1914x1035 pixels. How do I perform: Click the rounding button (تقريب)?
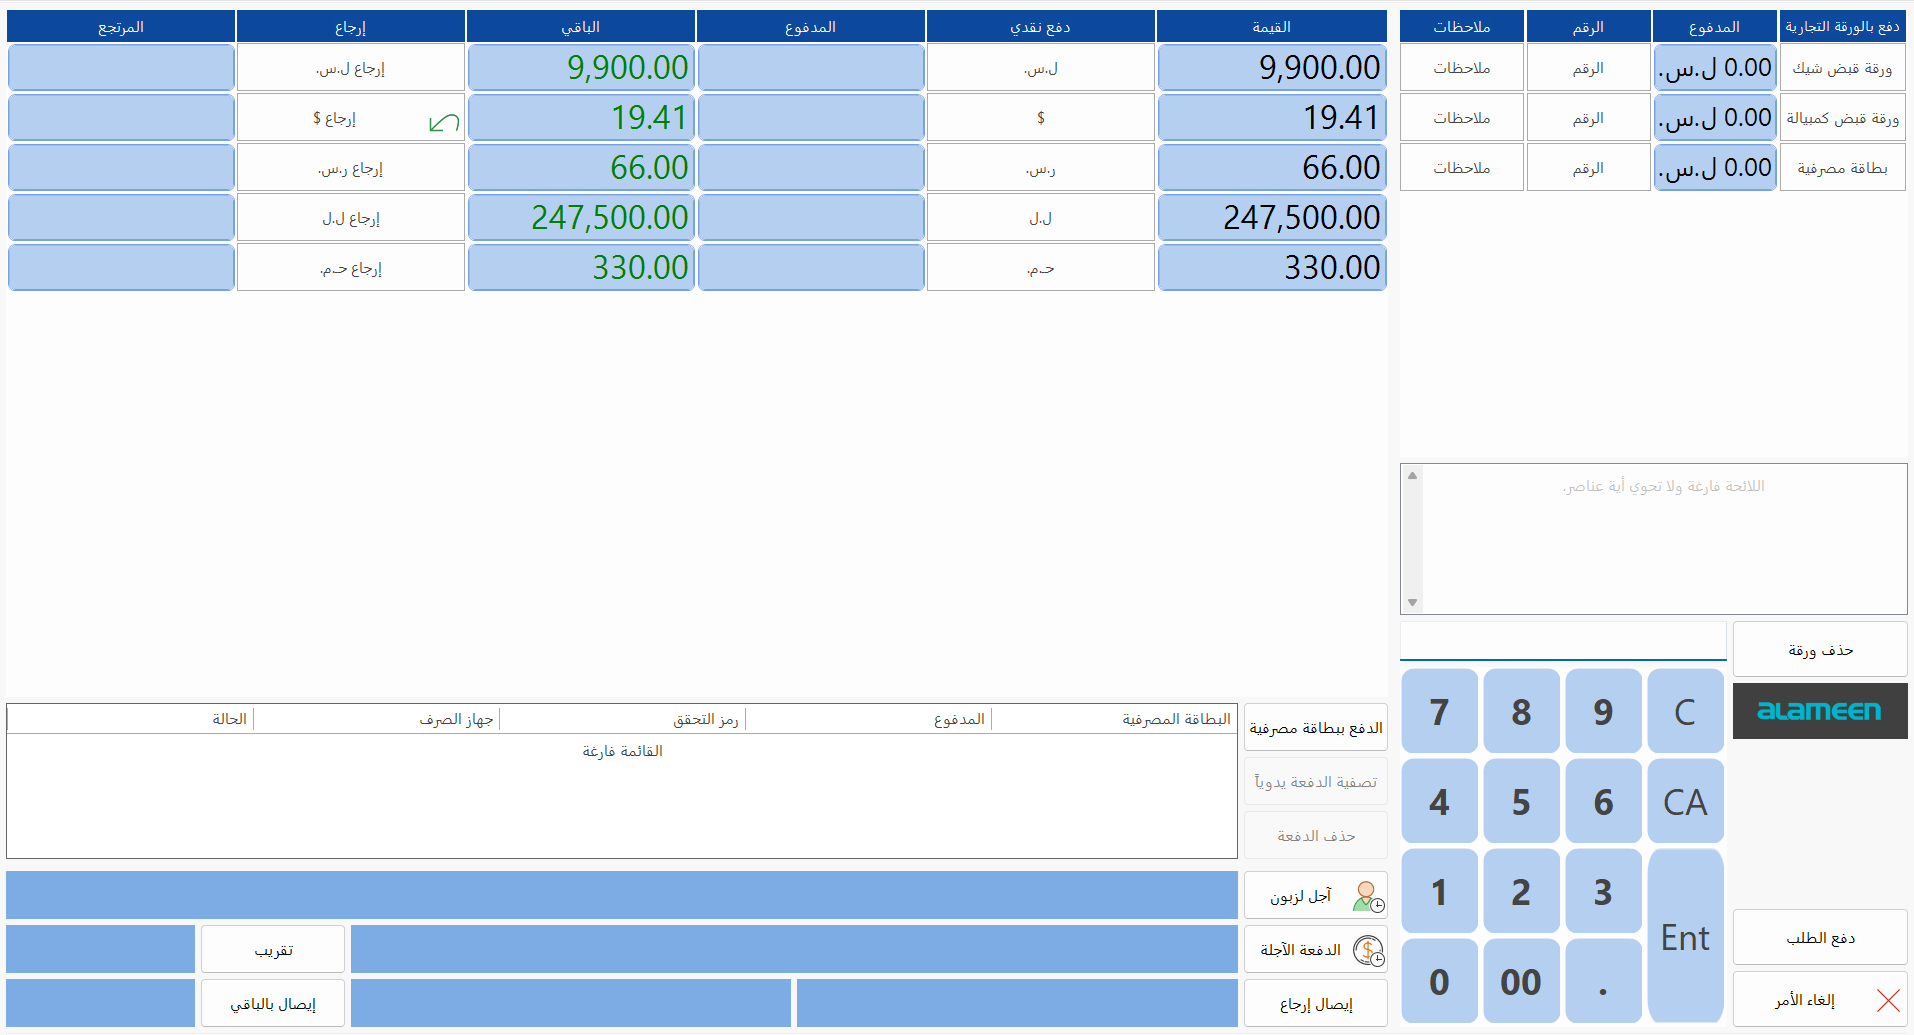[273, 950]
